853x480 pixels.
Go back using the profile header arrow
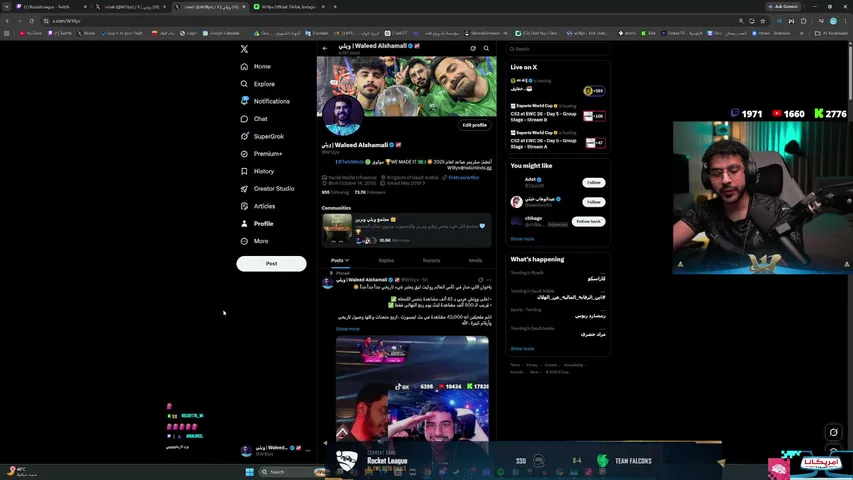click(325, 48)
